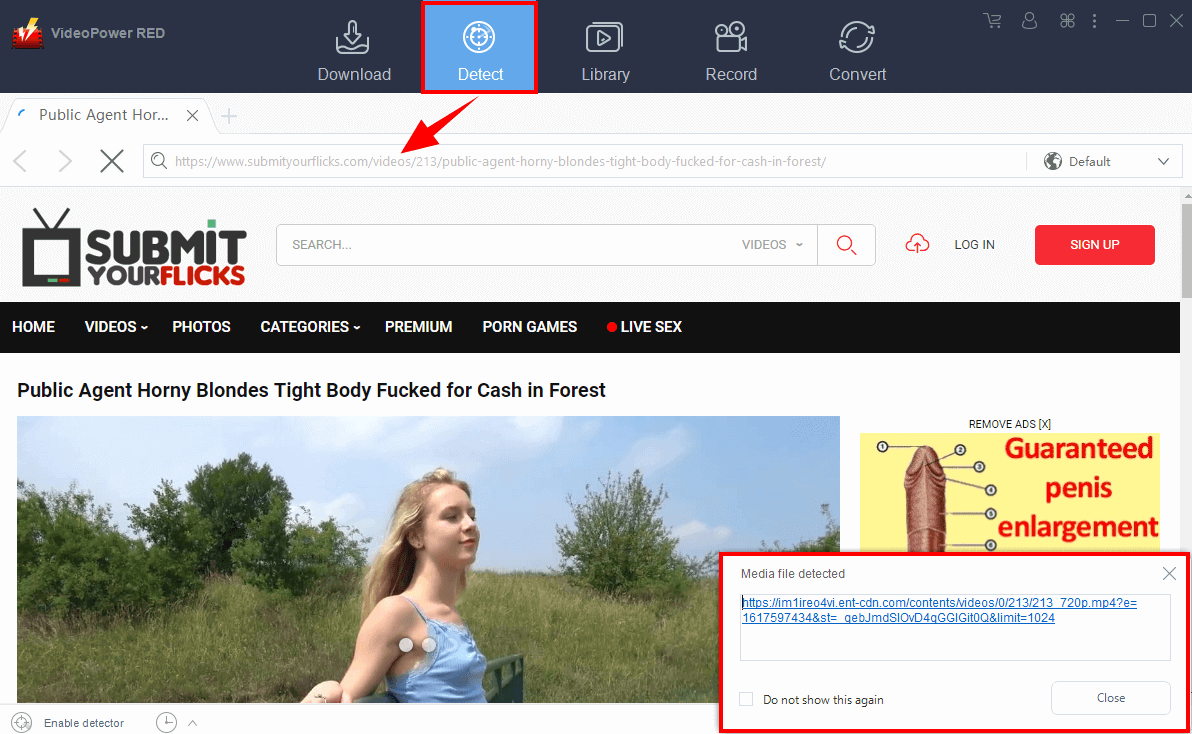Stop loading the current page
This screenshot has width=1192, height=734.
[112, 161]
